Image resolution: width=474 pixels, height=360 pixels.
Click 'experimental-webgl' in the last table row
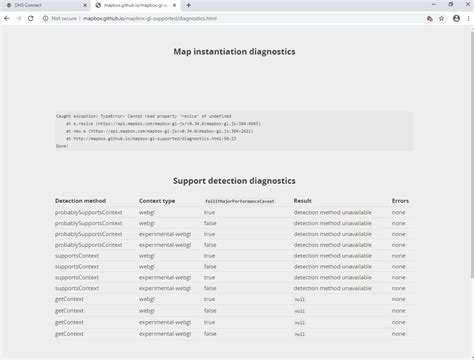(165, 334)
